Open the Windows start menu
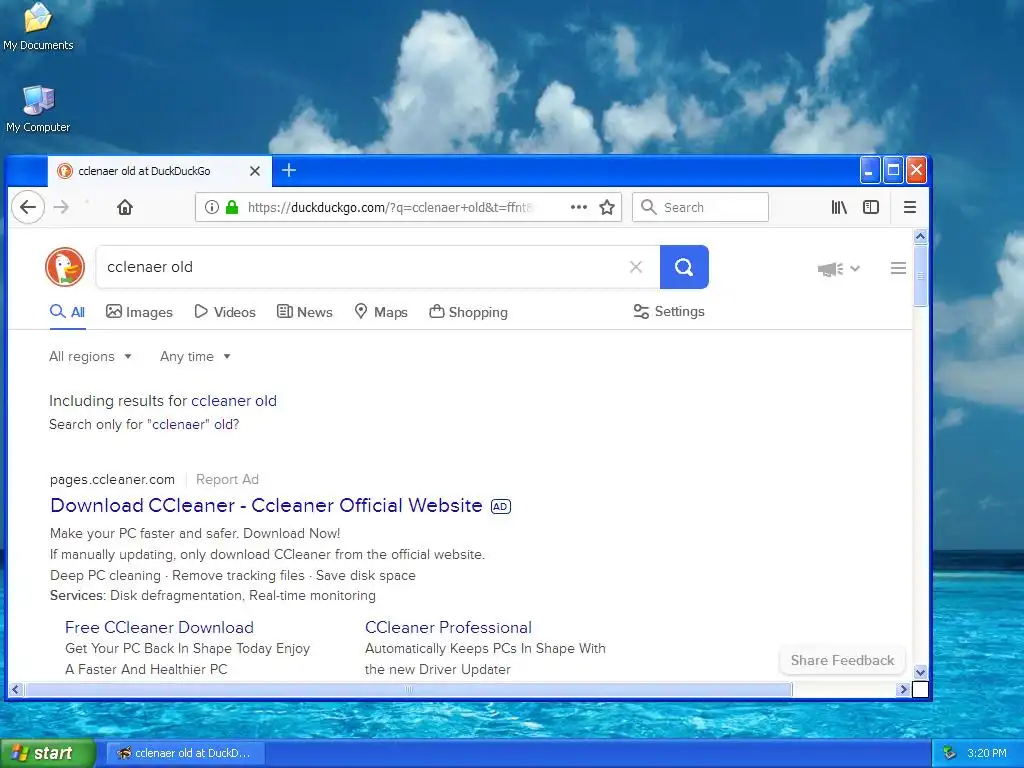 (x=47, y=753)
